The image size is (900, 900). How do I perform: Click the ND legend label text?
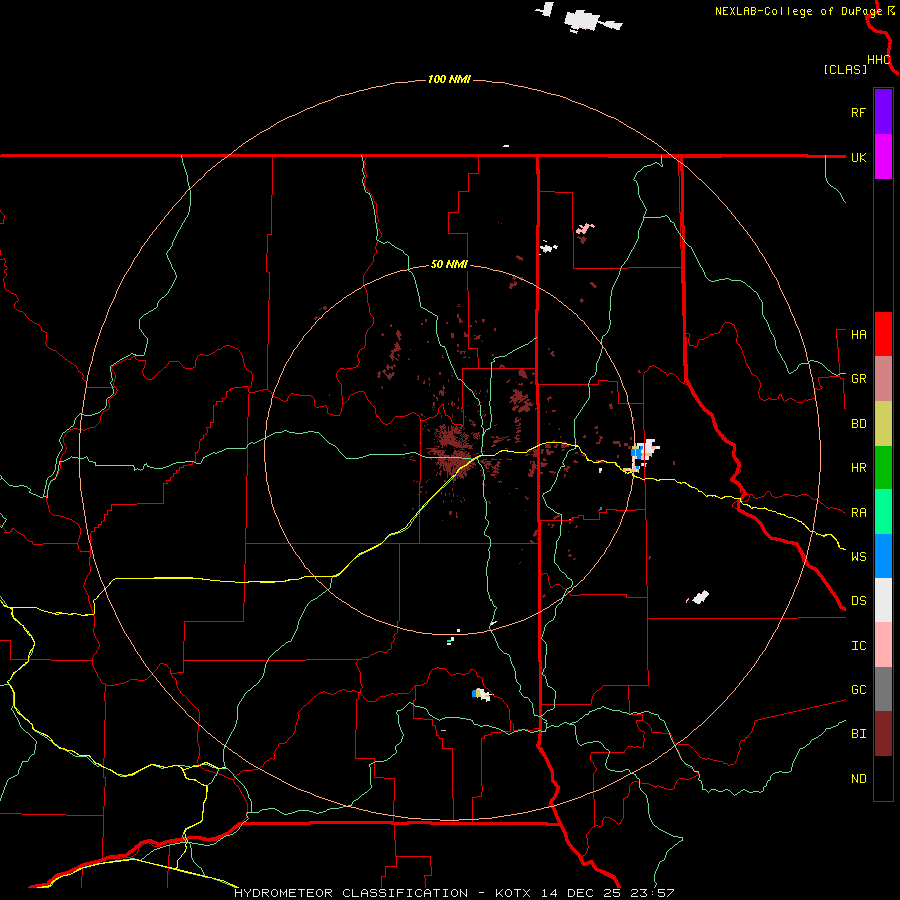coord(858,779)
